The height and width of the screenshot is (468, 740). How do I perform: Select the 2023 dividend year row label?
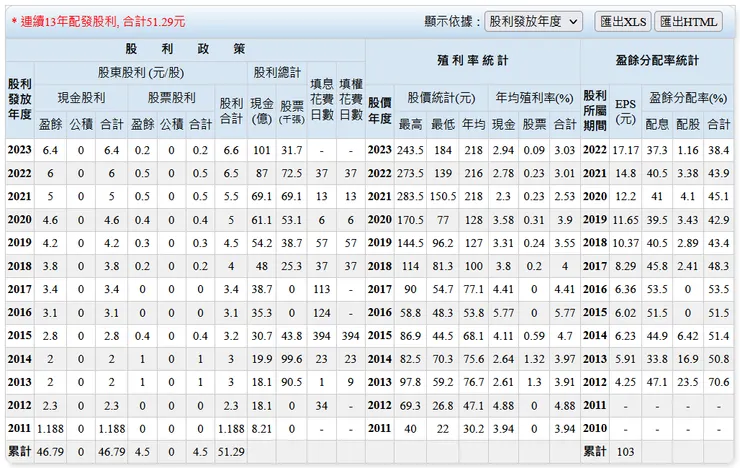(x=19, y=150)
